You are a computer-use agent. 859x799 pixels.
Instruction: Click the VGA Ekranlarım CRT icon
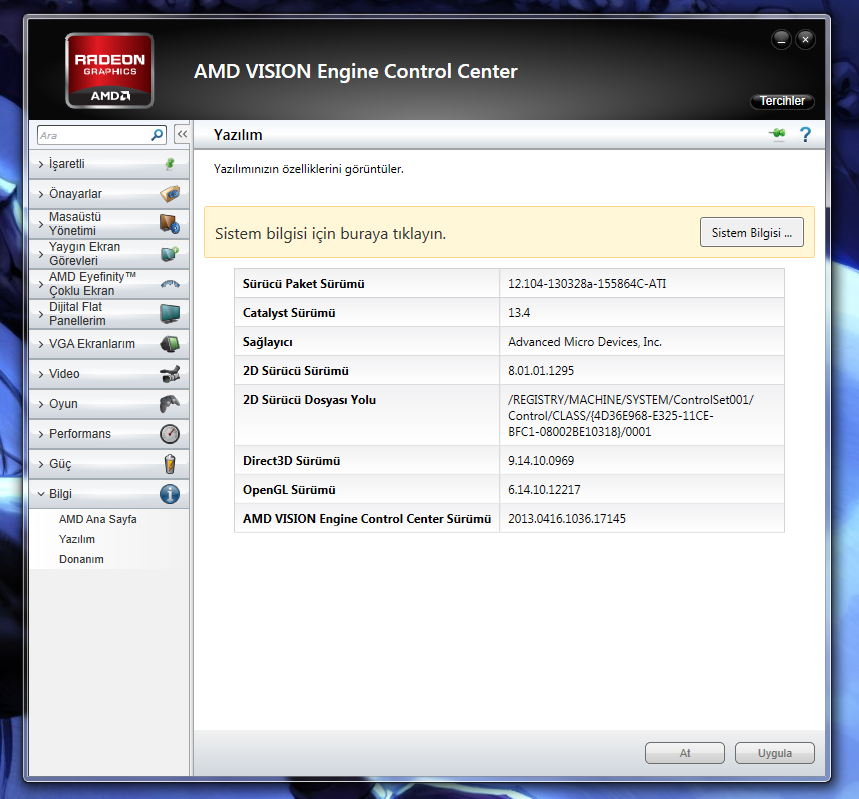pos(170,344)
